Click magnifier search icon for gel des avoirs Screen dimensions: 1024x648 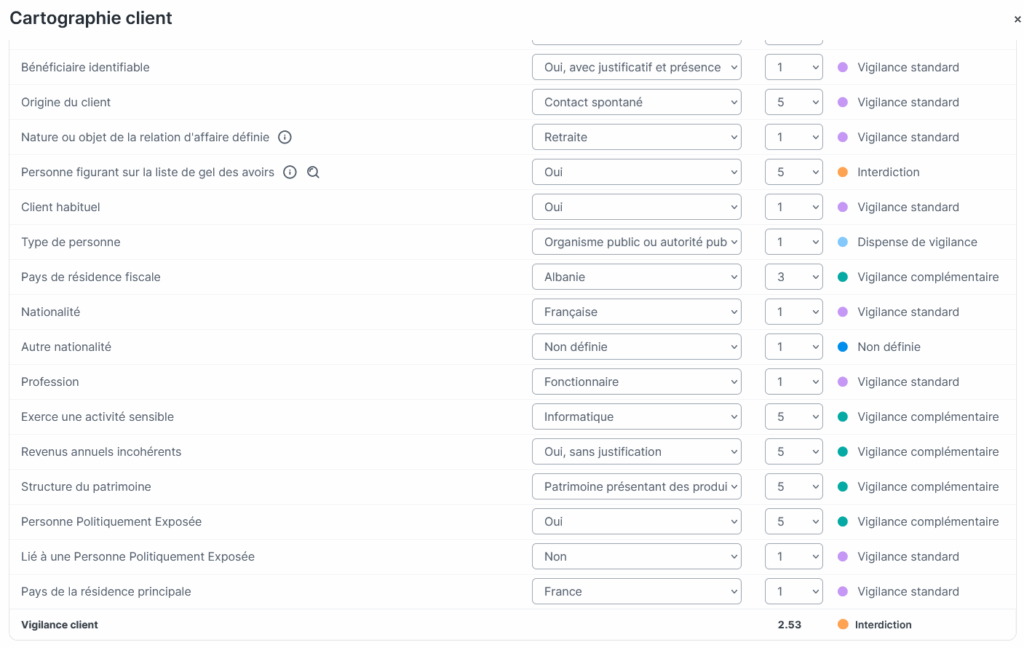pyautogui.click(x=313, y=172)
